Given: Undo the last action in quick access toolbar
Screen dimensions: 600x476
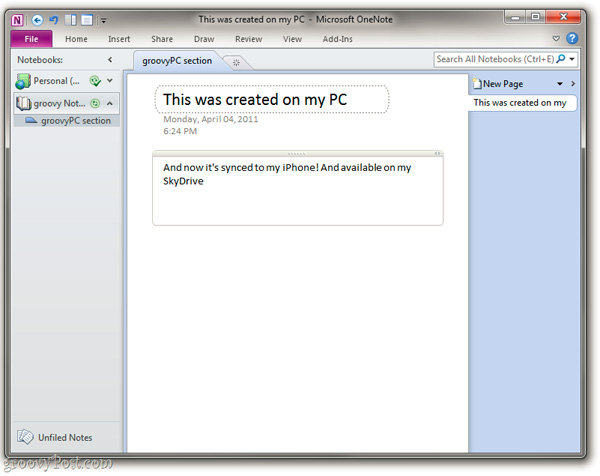Looking at the screenshot, I should click(54, 20).
